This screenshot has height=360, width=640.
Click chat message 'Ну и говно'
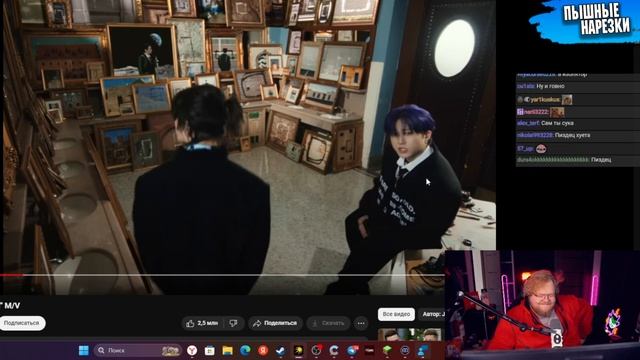tap(550, 86)
